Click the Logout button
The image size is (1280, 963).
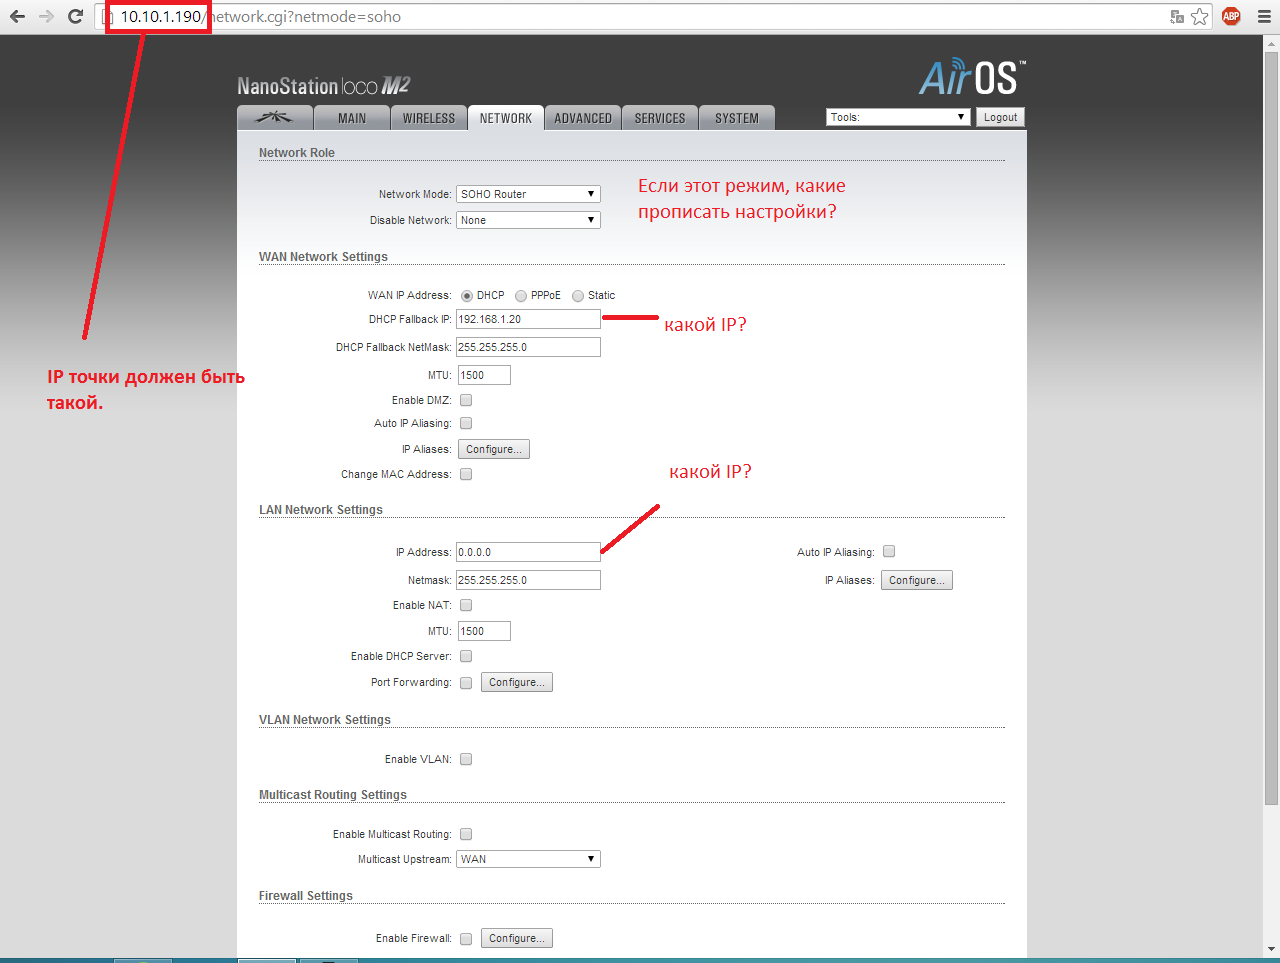(1000, 117)
